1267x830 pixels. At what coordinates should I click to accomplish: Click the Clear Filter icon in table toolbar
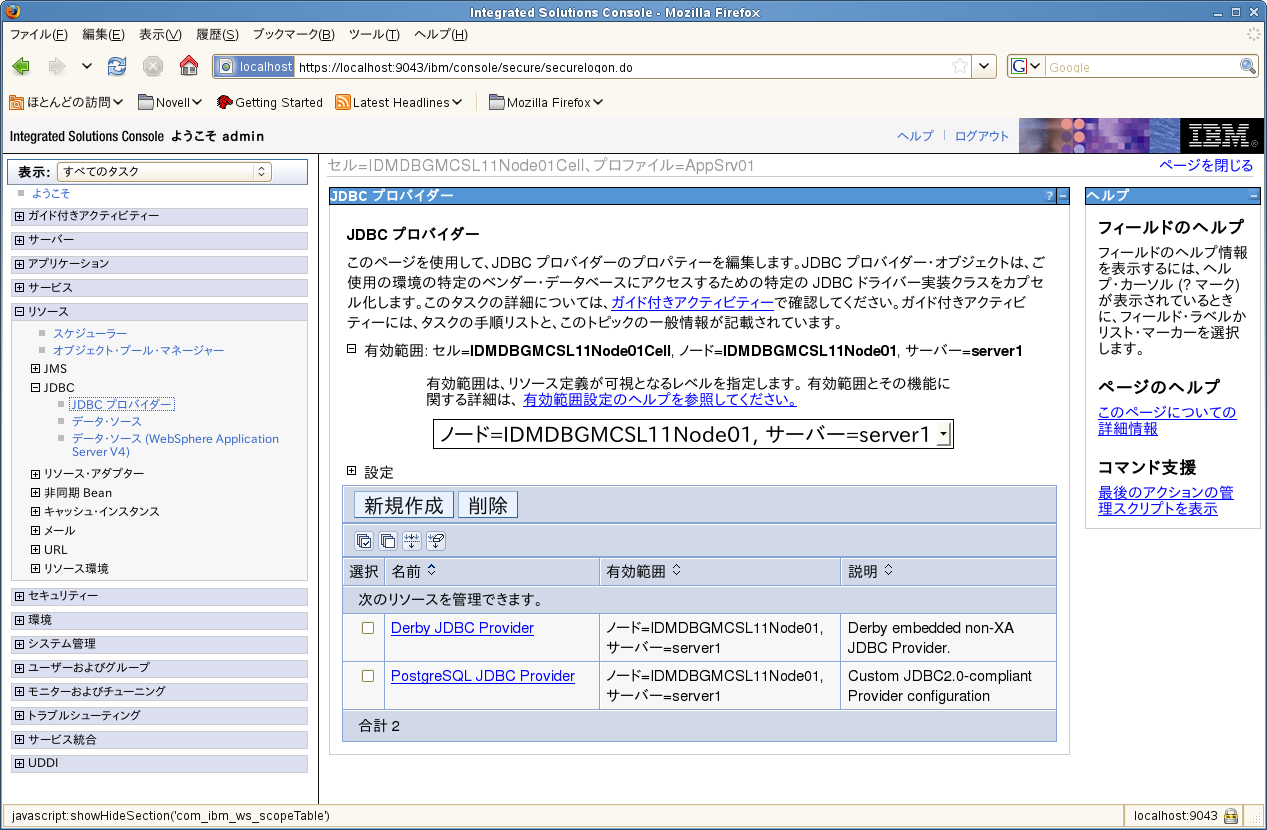(436, 541)
